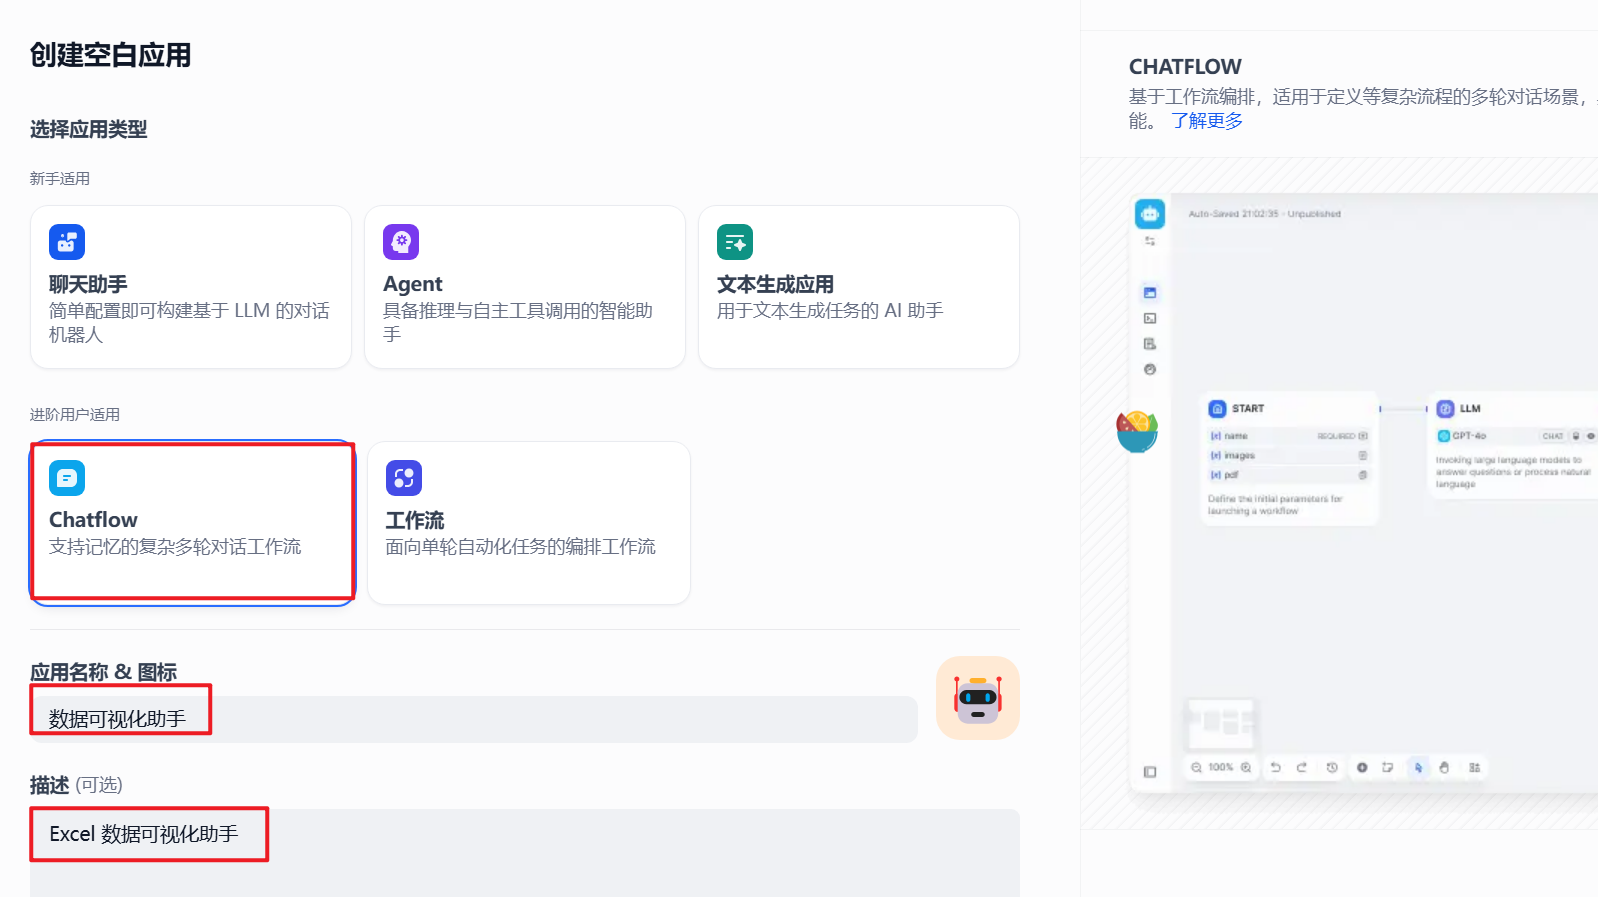This screenshot has width=1598, height=897.
Task: Click zoom out icon in preview toolbar
Action: click(1196, 768)
